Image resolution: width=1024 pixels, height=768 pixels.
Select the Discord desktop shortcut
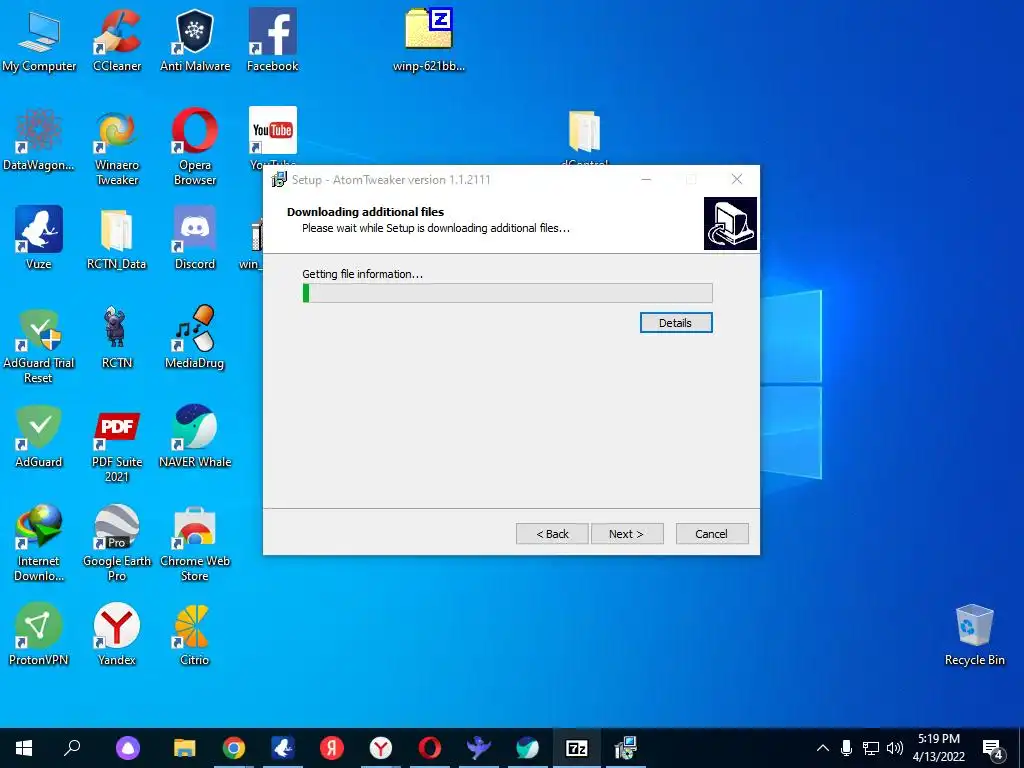coord(195,238)
